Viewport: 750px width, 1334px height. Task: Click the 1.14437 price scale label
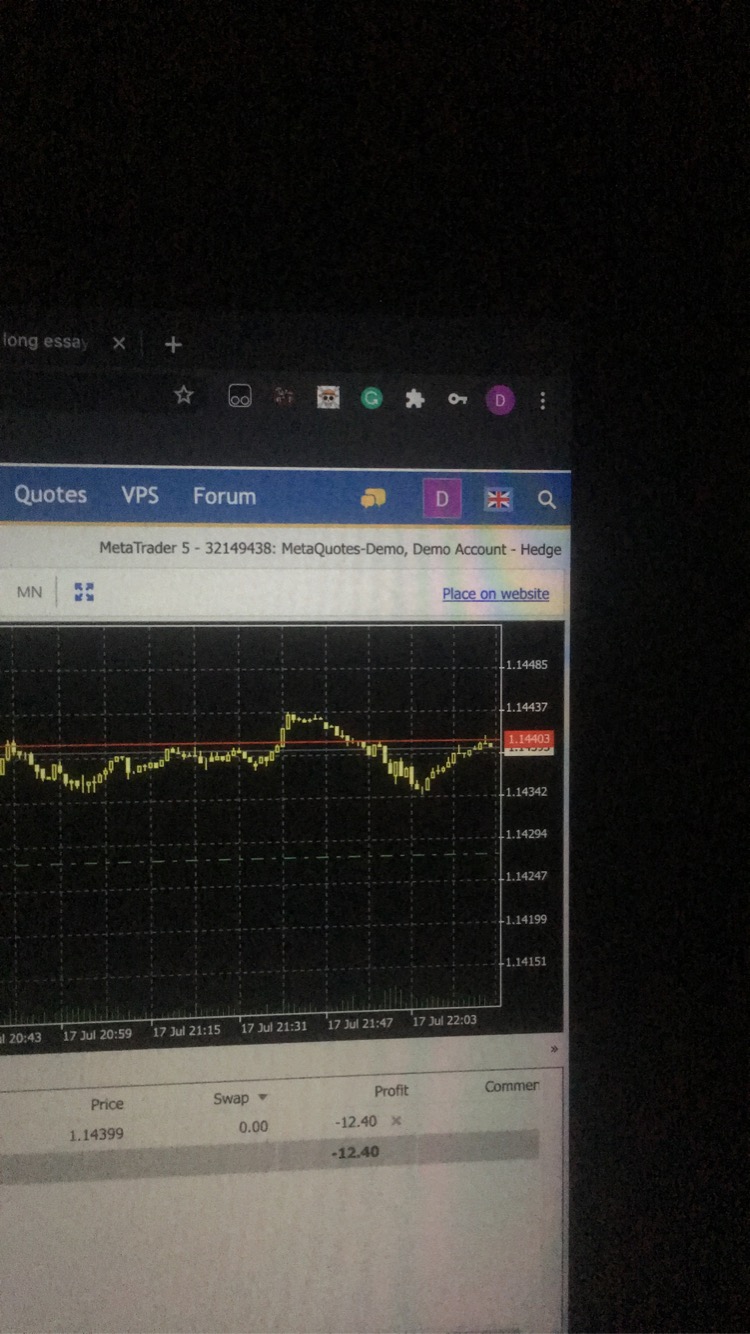point(527,707)
